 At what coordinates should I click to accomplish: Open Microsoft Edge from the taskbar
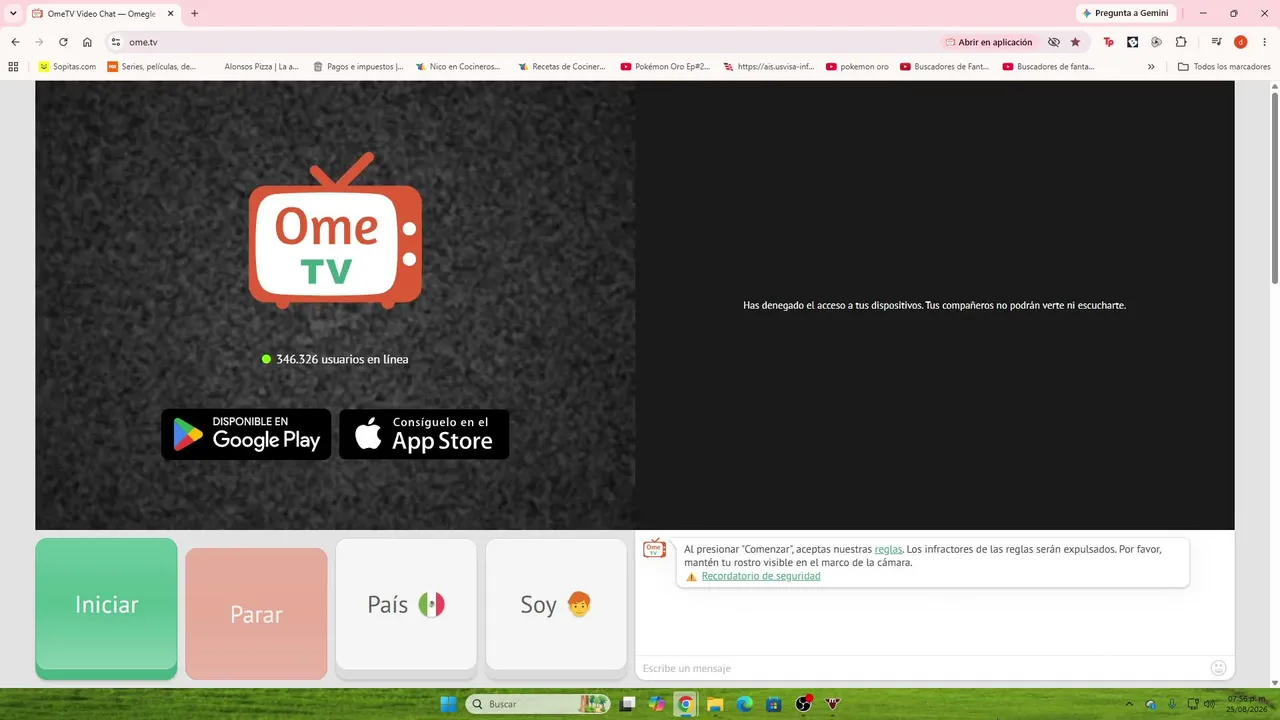pos(744,704)
